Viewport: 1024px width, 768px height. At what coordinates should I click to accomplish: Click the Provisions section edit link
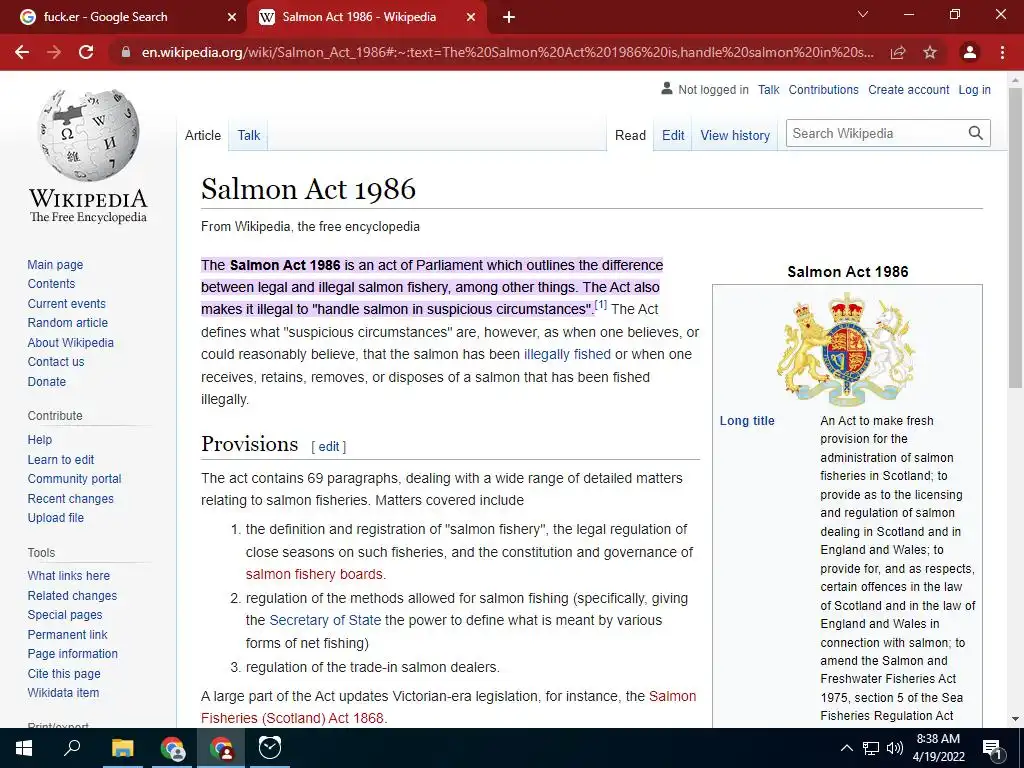pos(328,447)
